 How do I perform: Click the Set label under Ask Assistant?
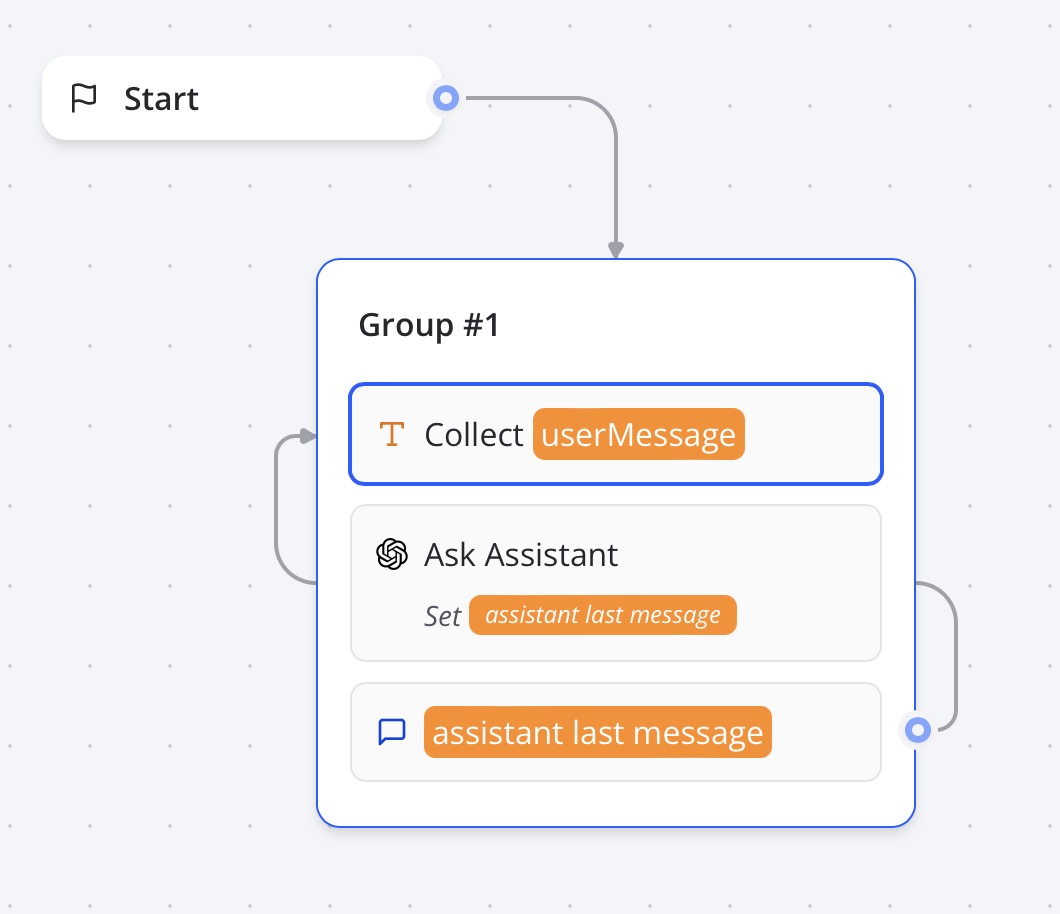click(x=442, y=616)
